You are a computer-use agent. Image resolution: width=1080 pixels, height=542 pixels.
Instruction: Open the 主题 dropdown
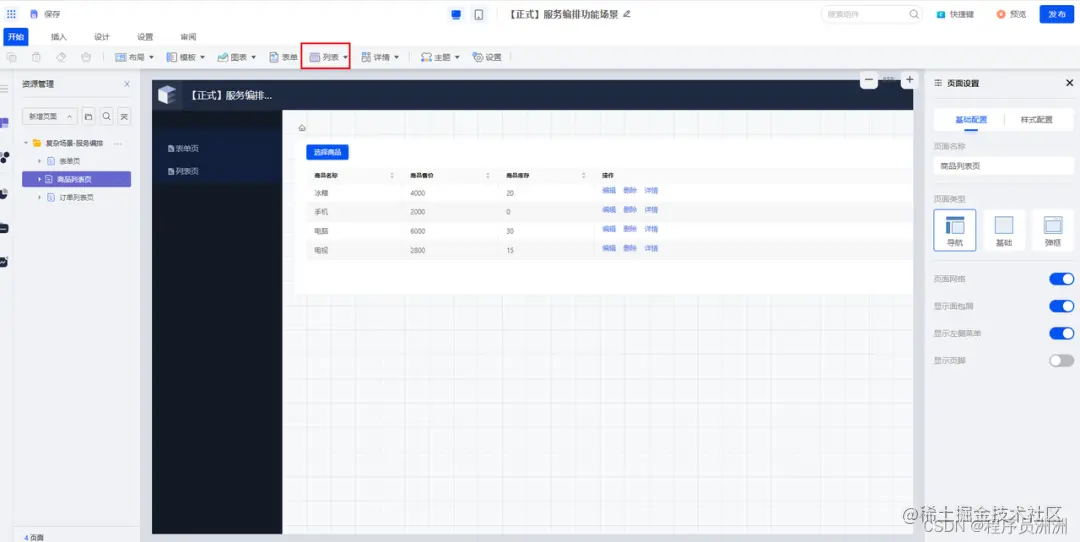(440, 57)
